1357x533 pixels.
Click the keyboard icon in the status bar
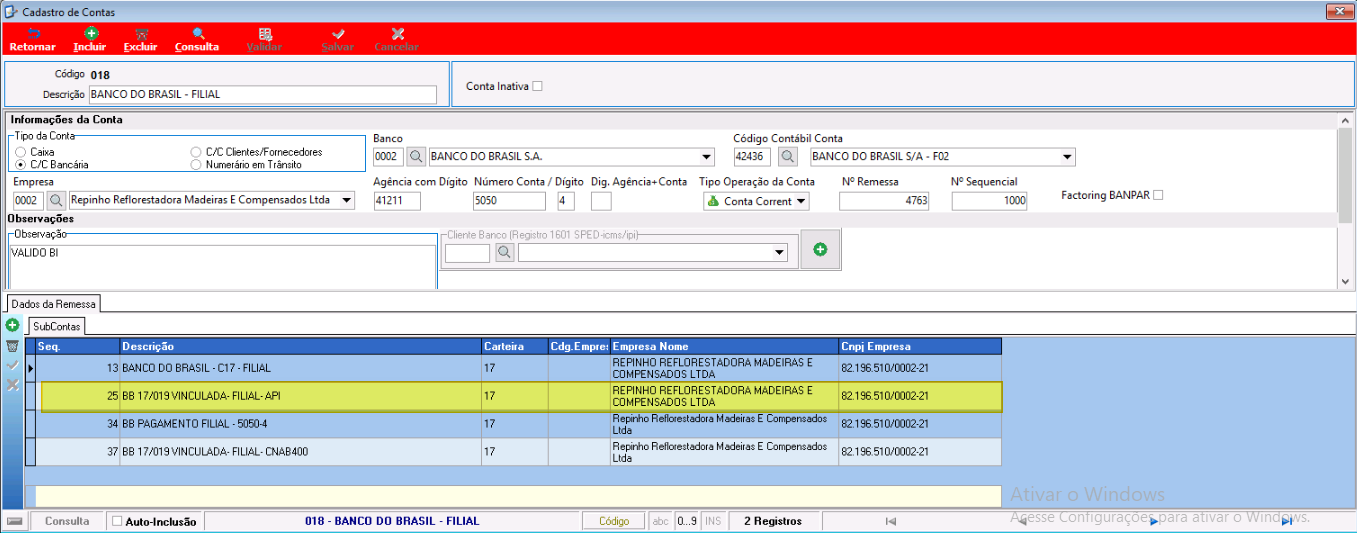pyautogui.click(x=14, y=521)
